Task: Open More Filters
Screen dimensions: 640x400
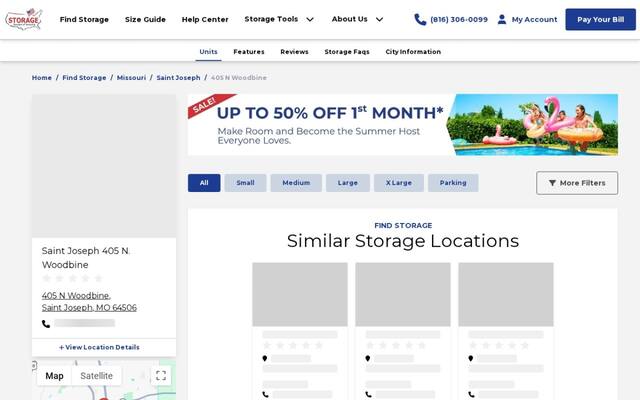Action: pyautogui.click(x=577, y=183)
